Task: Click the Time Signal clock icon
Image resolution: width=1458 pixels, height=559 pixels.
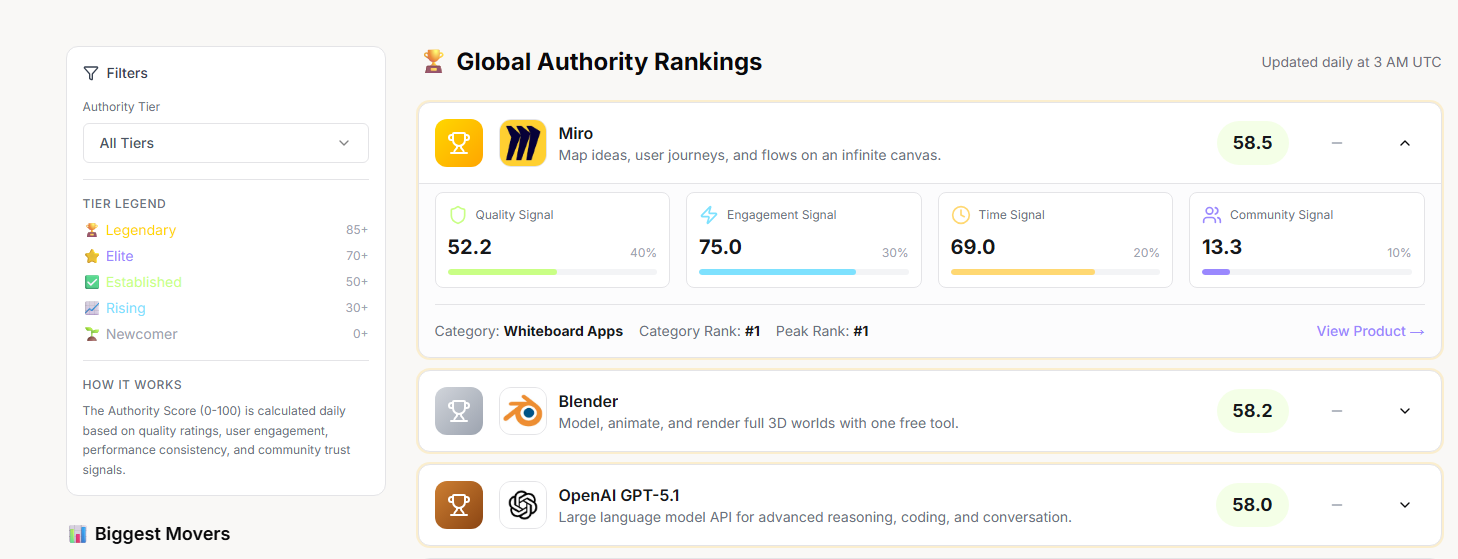Action: tap(961, 215)
